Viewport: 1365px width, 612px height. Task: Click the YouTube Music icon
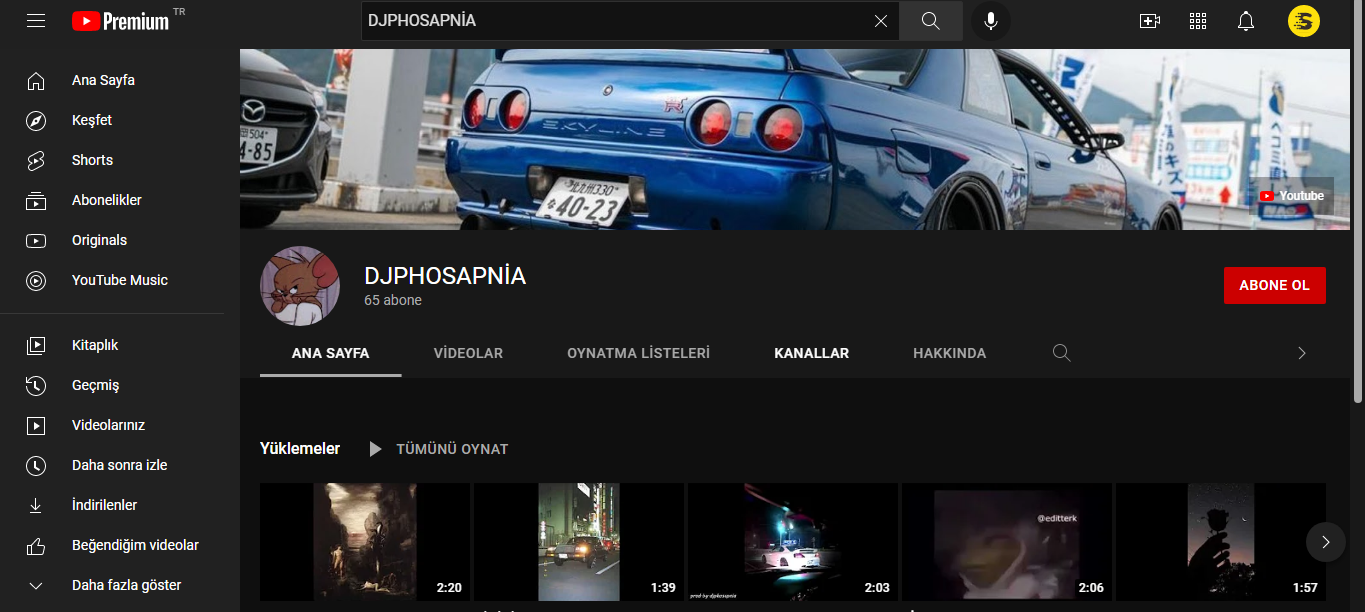36,281
